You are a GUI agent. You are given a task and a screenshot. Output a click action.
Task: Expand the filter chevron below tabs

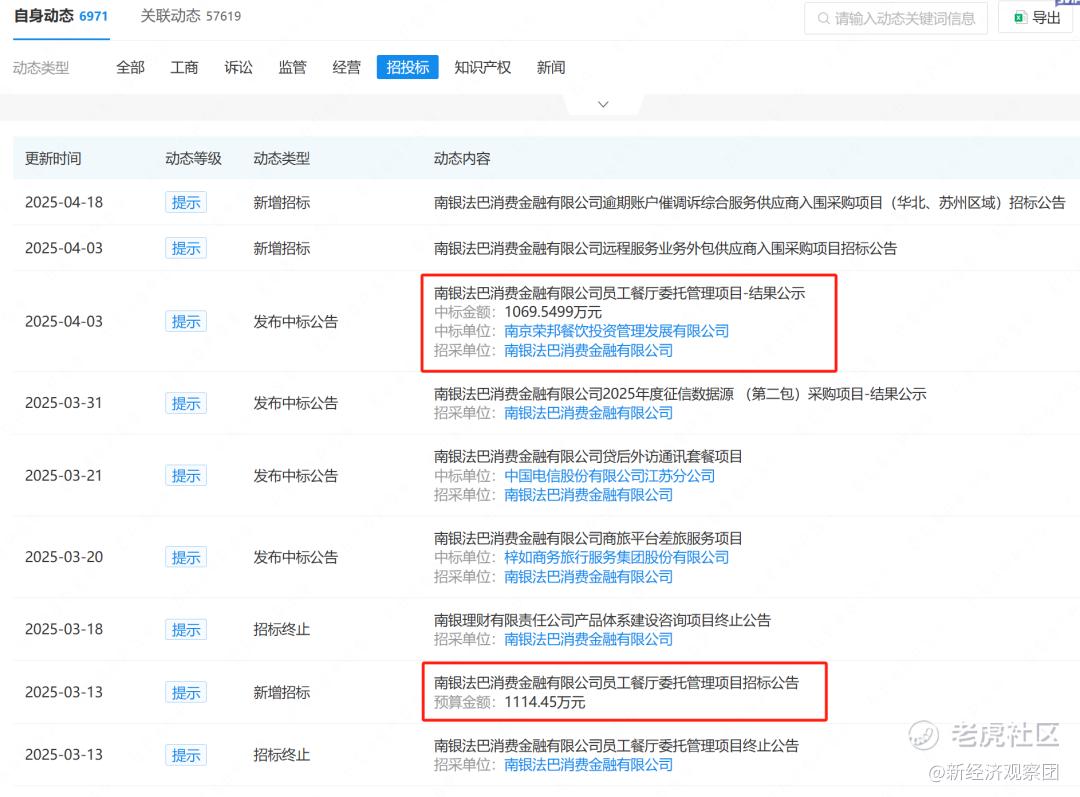(603, 105)
